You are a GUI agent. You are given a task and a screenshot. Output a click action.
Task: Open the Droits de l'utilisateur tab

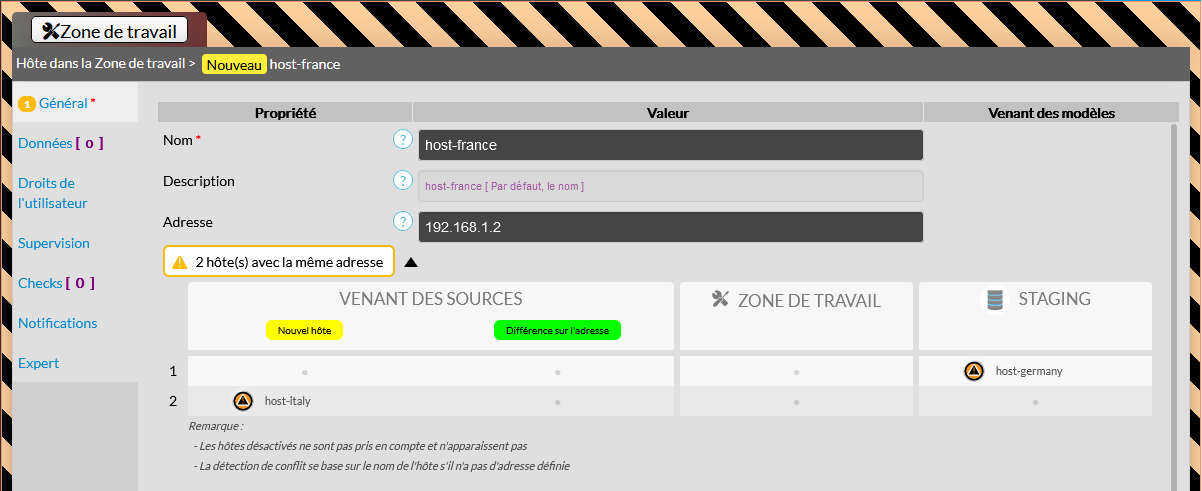point(75,193)
